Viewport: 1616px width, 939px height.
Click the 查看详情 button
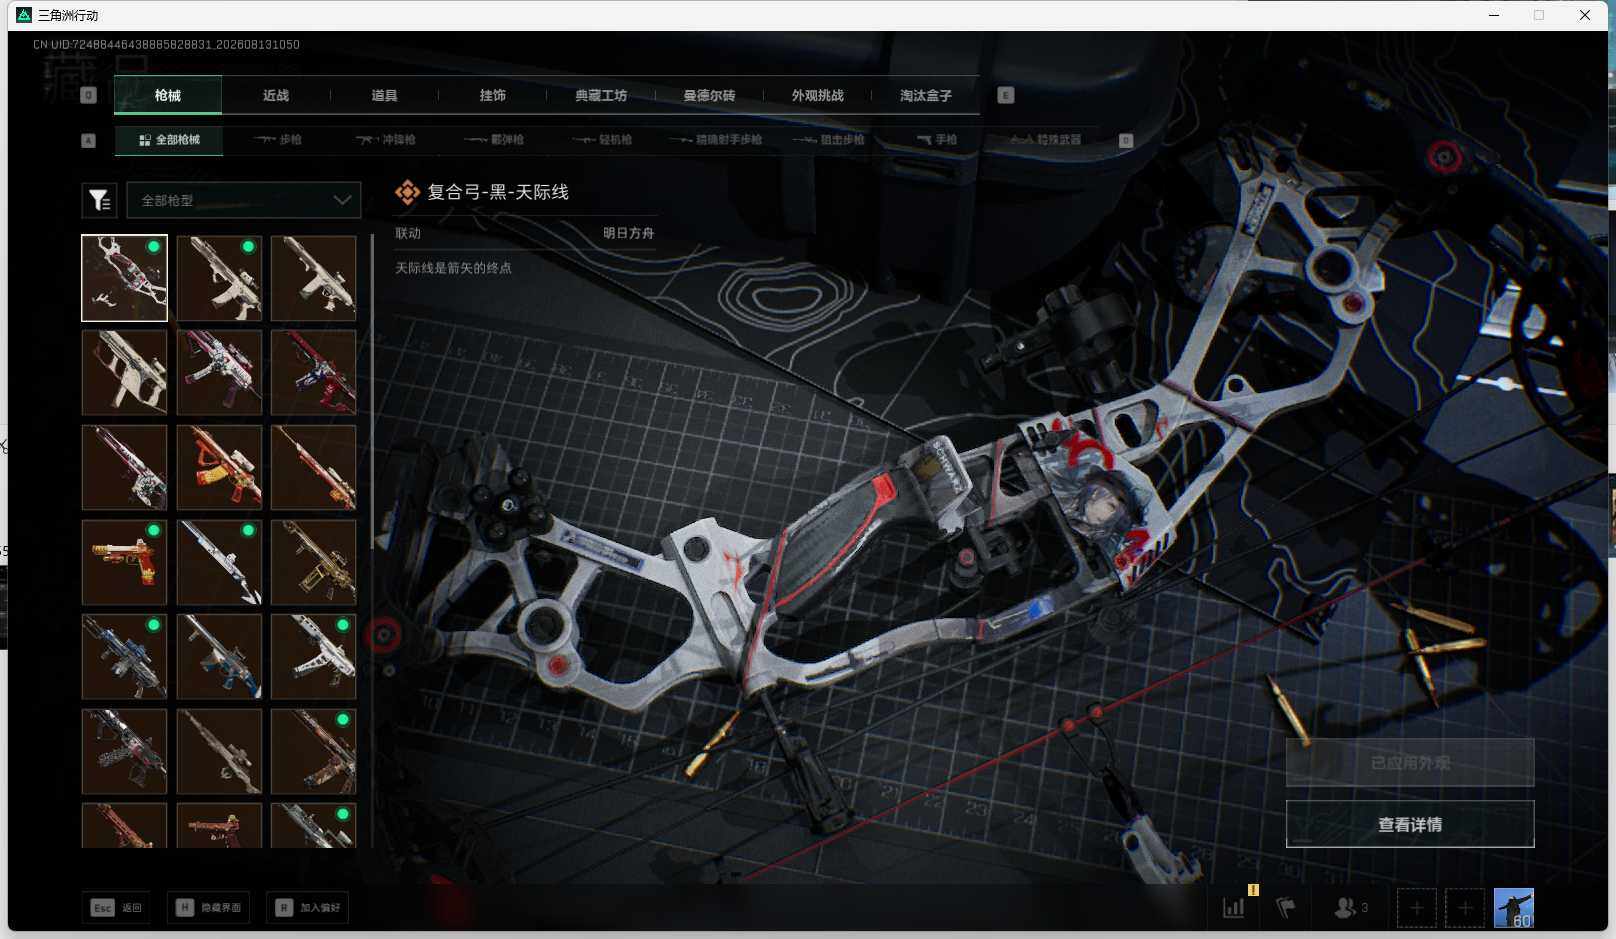pyautogui.click(x=1410, y=824)
